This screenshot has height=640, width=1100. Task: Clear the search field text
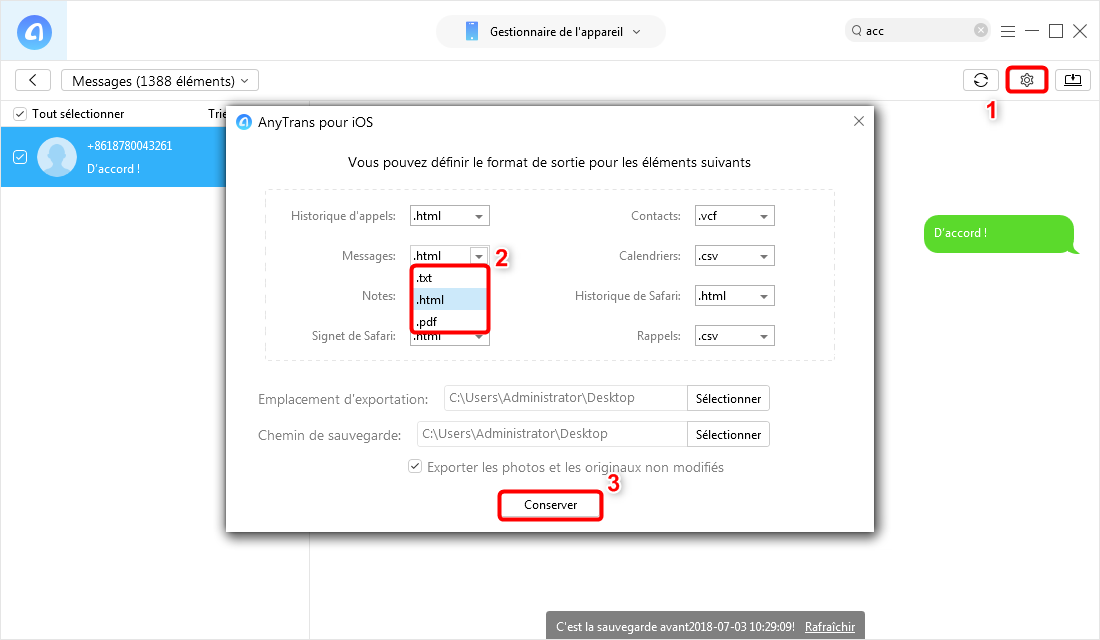tap(981, 30)
